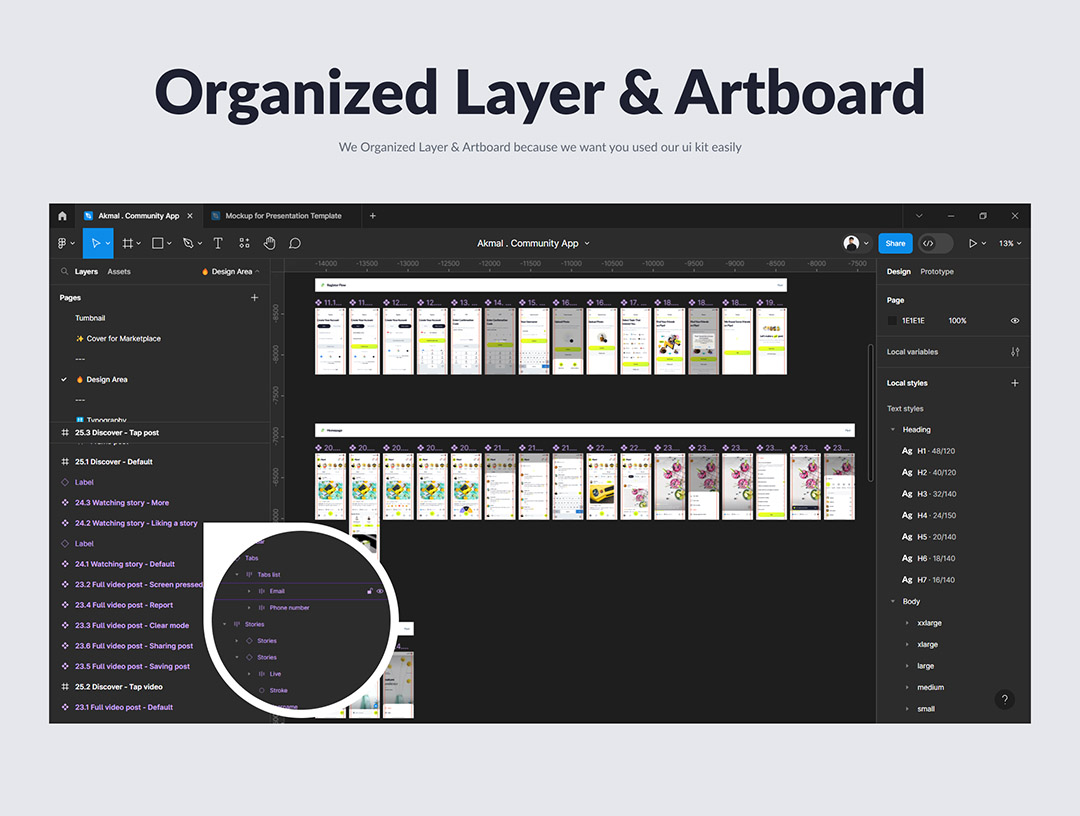
Task: Collapse the Heading text styles group
Action: coord(893,430)
